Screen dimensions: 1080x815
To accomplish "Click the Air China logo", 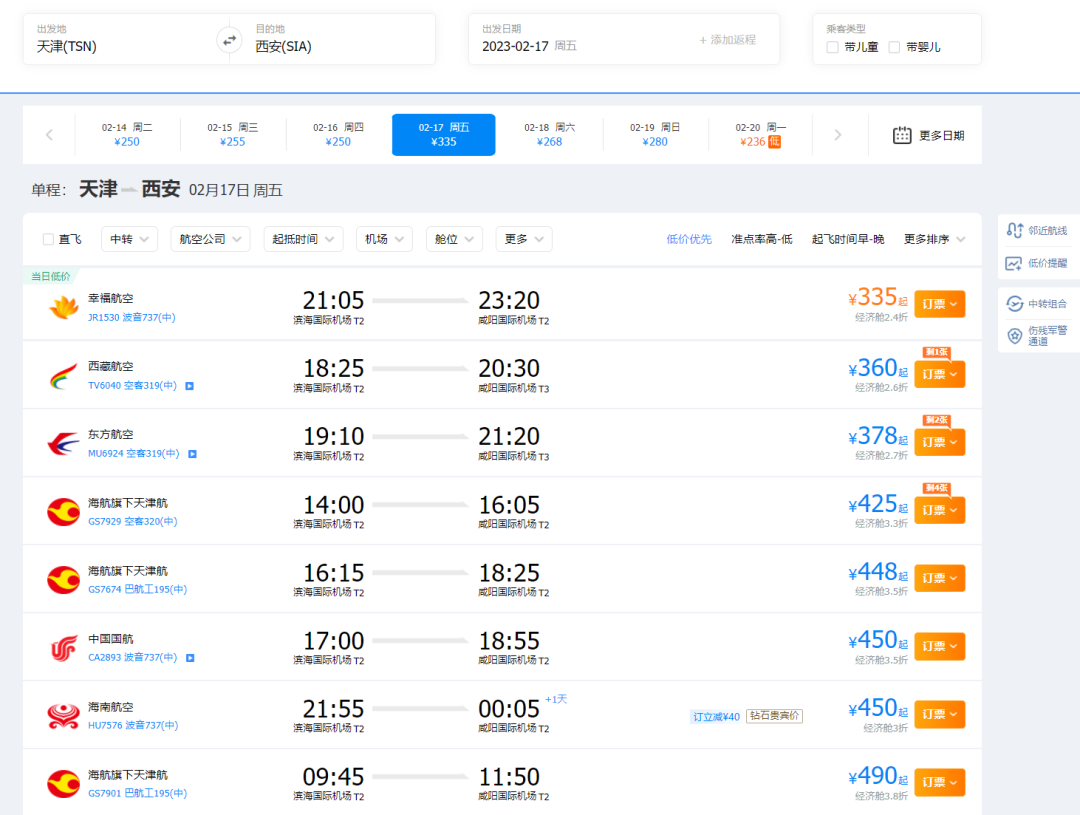I will pyautogui.click(x=63, y=648).
